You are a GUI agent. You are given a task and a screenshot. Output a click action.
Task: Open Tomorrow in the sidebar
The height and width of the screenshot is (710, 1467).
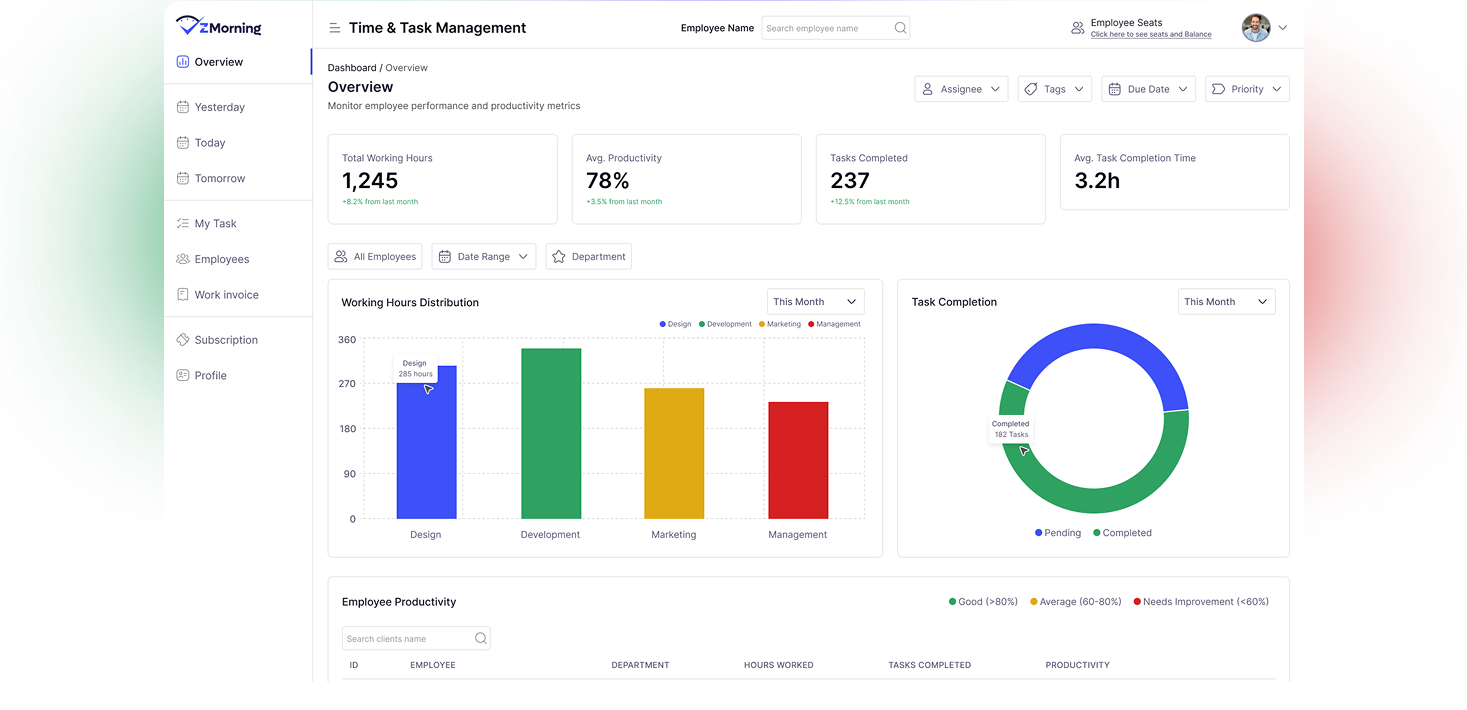point(238,178)
